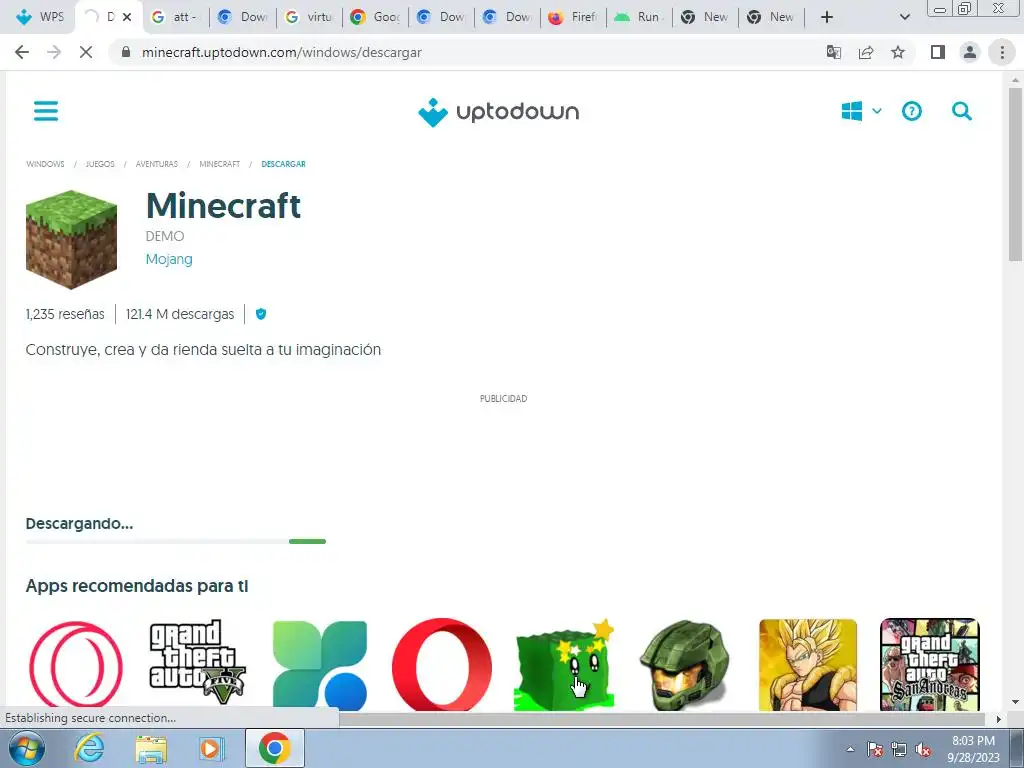This screenshot has width=1024, height=768.
Task: Go forward in Chrome
Action: click(54, 52)
